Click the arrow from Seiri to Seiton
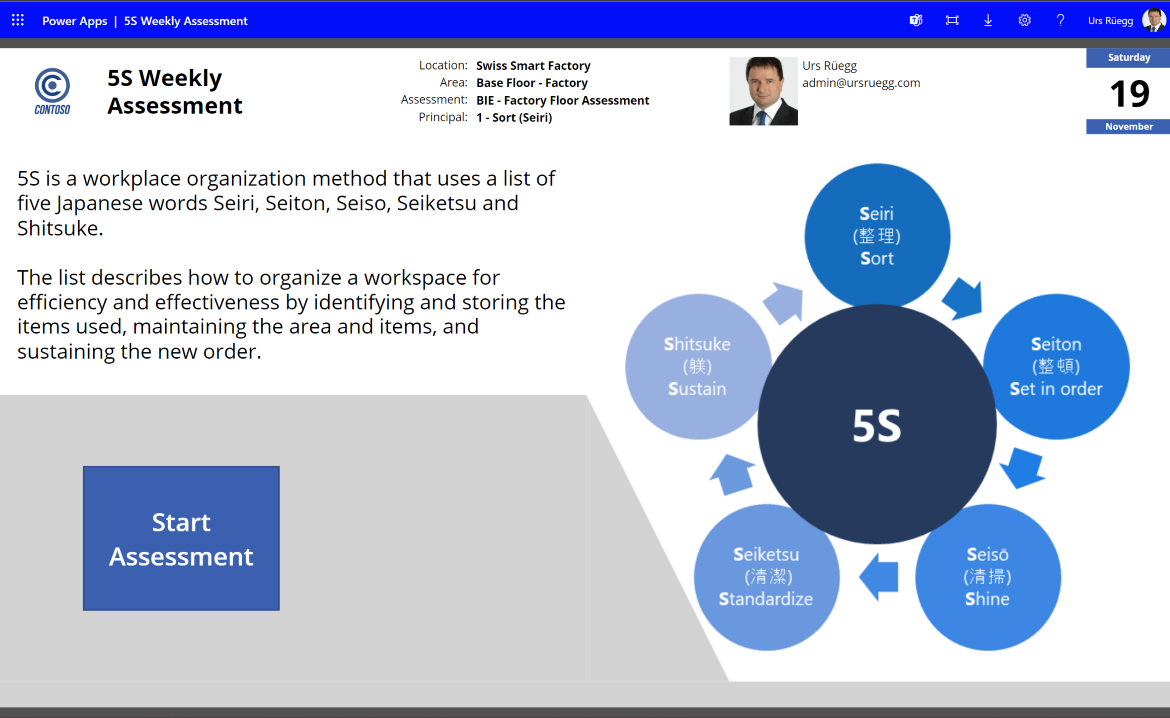 tap(964, 299)
